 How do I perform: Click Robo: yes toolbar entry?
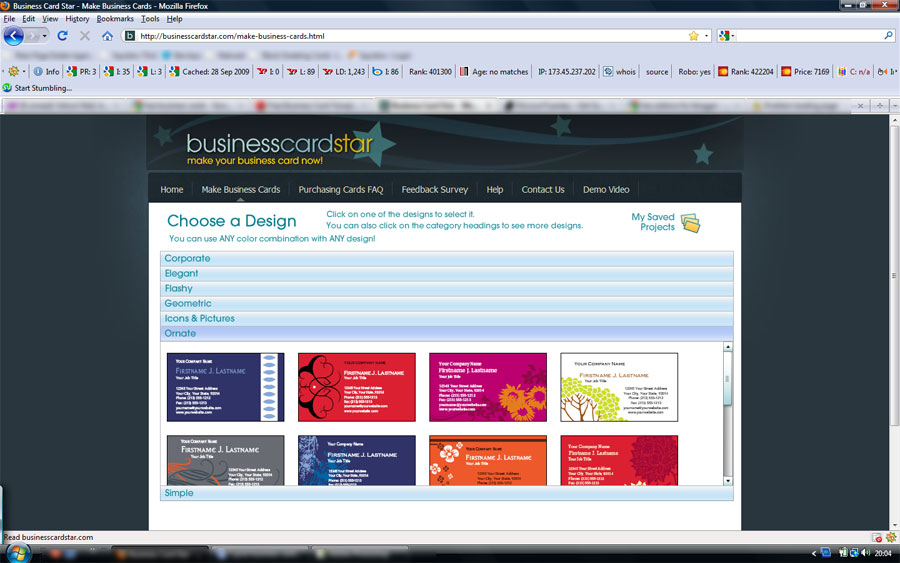coord(695,72)
